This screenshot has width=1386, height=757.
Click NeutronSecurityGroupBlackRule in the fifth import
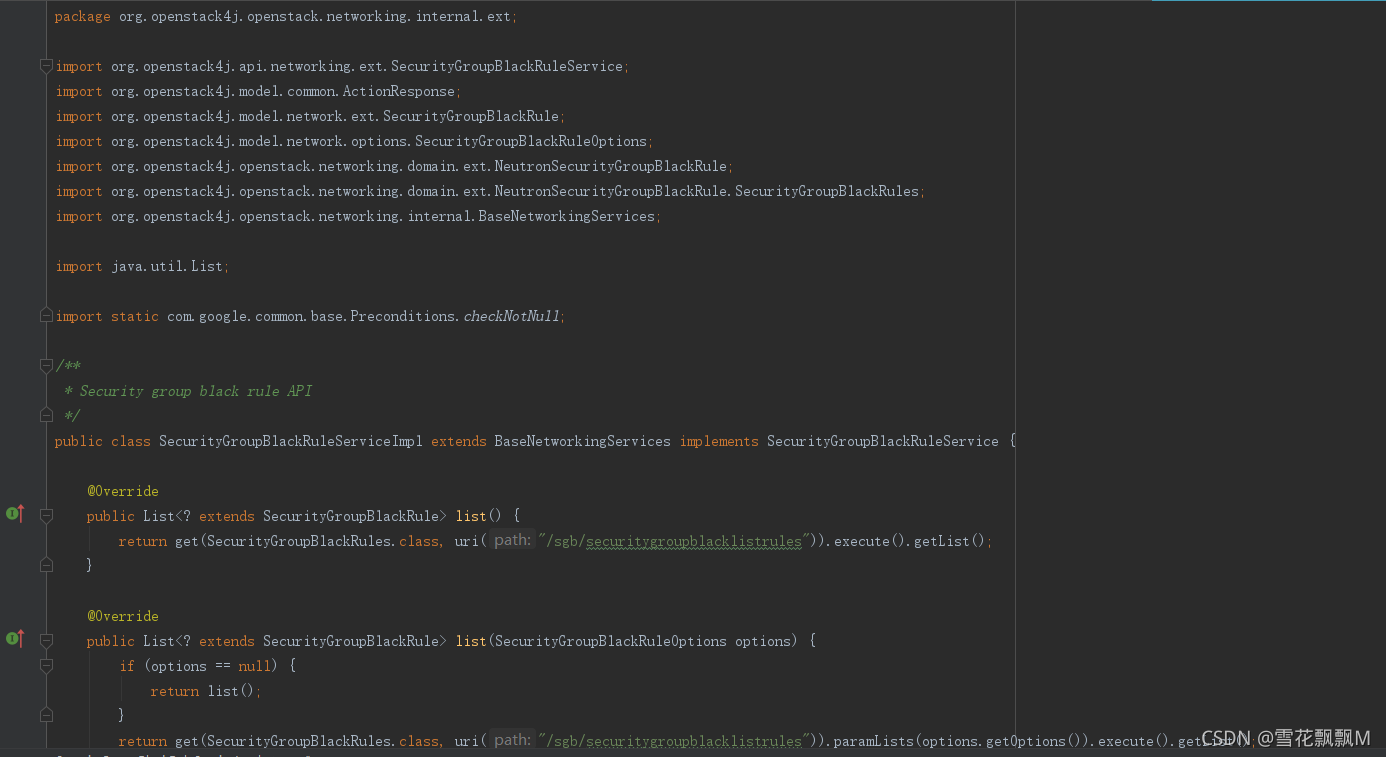click(611, 166)
